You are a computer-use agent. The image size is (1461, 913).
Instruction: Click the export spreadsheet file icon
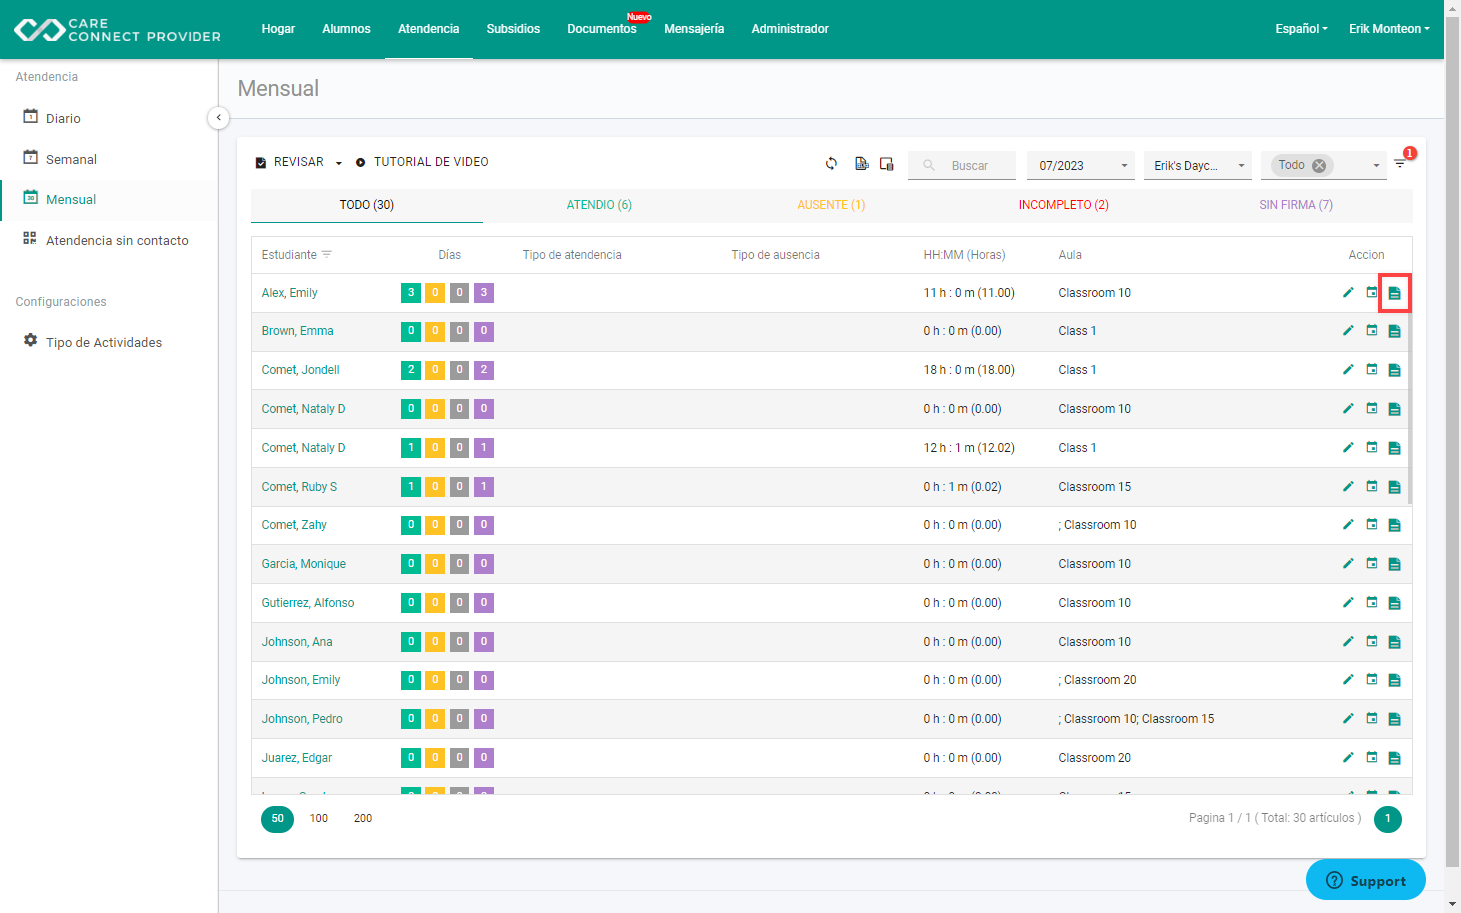(861, 164)
